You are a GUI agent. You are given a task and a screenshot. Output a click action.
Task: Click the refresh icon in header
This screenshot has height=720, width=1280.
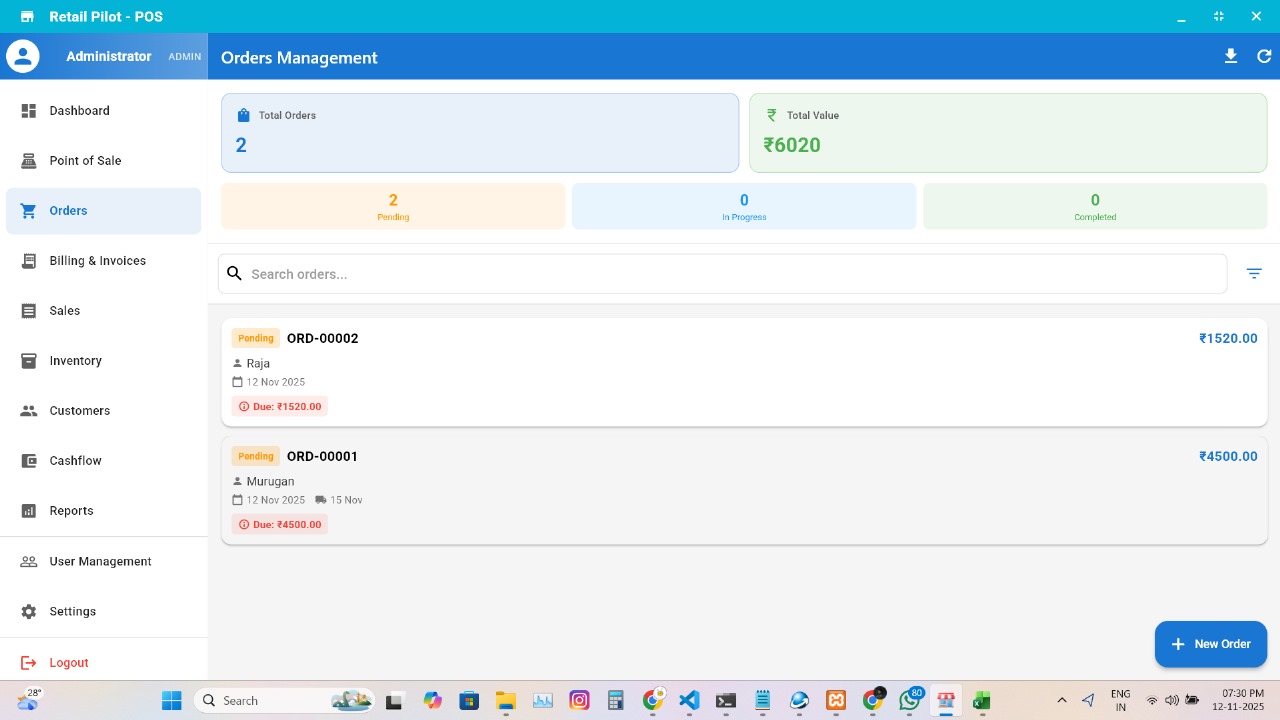[x=1264, y=57]
